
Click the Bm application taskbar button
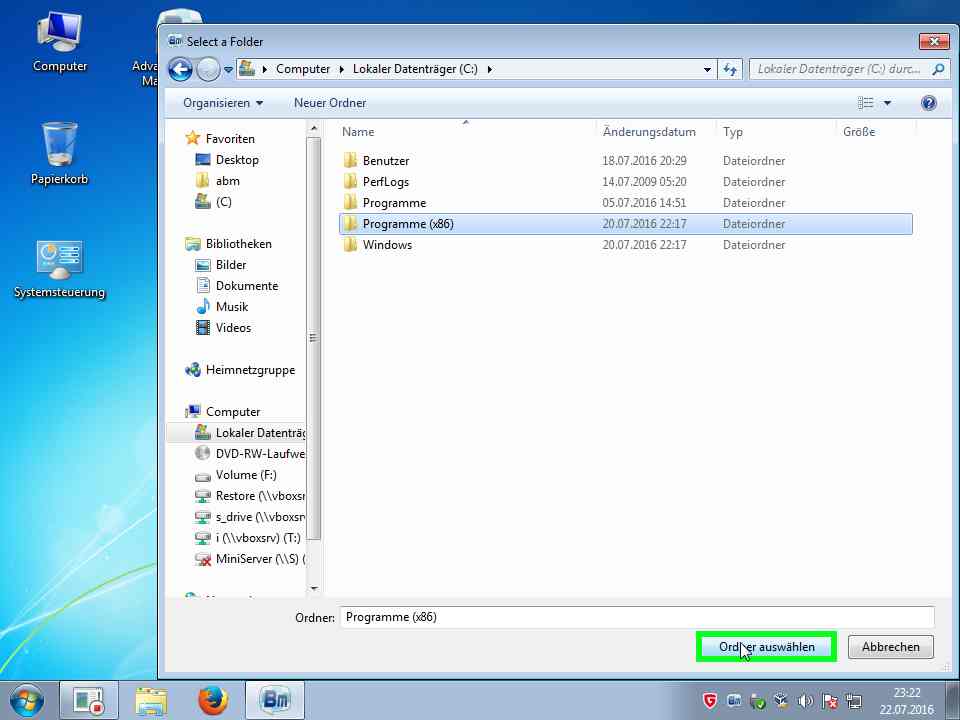(x=275, y=701)
